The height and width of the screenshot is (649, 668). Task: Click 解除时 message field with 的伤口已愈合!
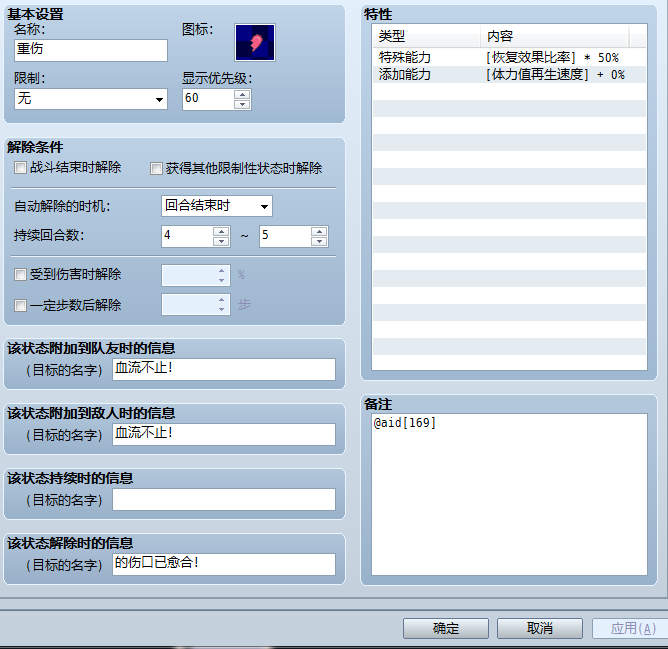tap(224, 564)
